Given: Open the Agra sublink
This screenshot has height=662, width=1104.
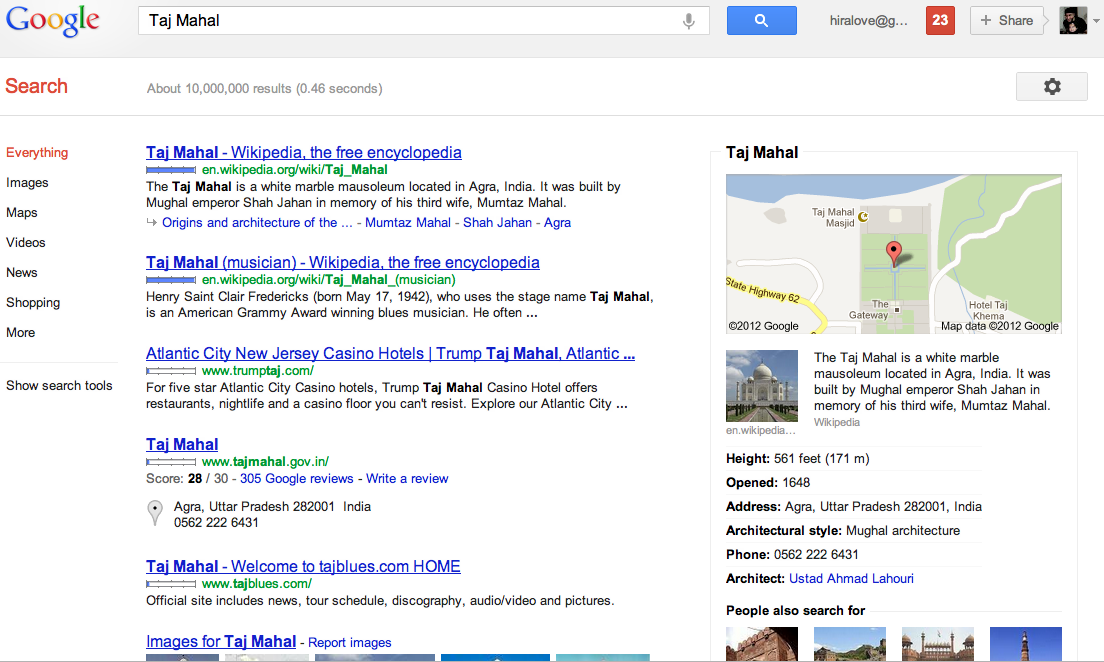Looking at the screenshot, I should (x=557, y=223).
